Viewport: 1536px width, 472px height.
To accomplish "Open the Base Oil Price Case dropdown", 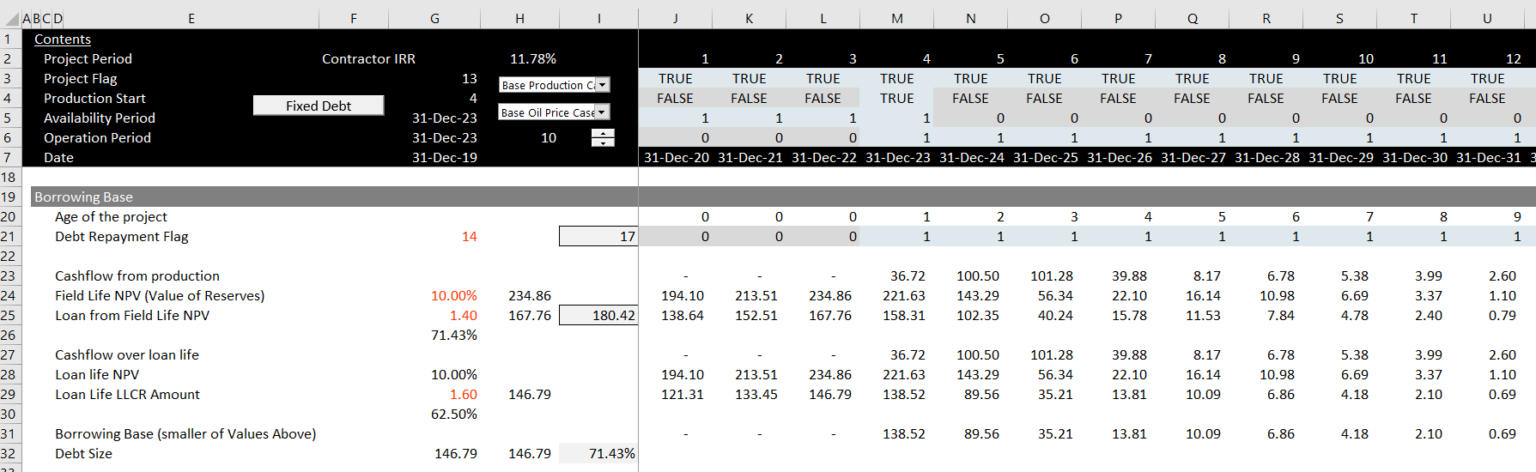I will click(602, 113).
